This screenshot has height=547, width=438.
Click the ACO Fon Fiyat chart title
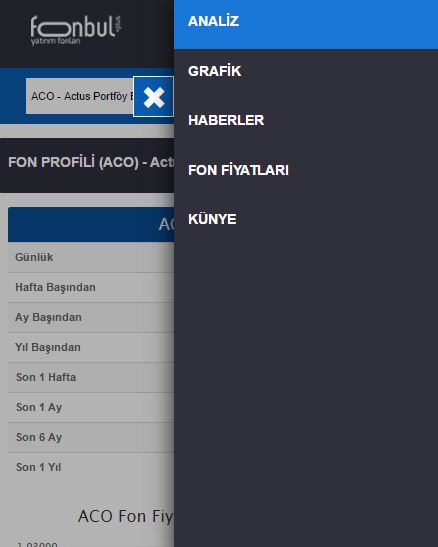pyautogui.click(x=126, y=516)
